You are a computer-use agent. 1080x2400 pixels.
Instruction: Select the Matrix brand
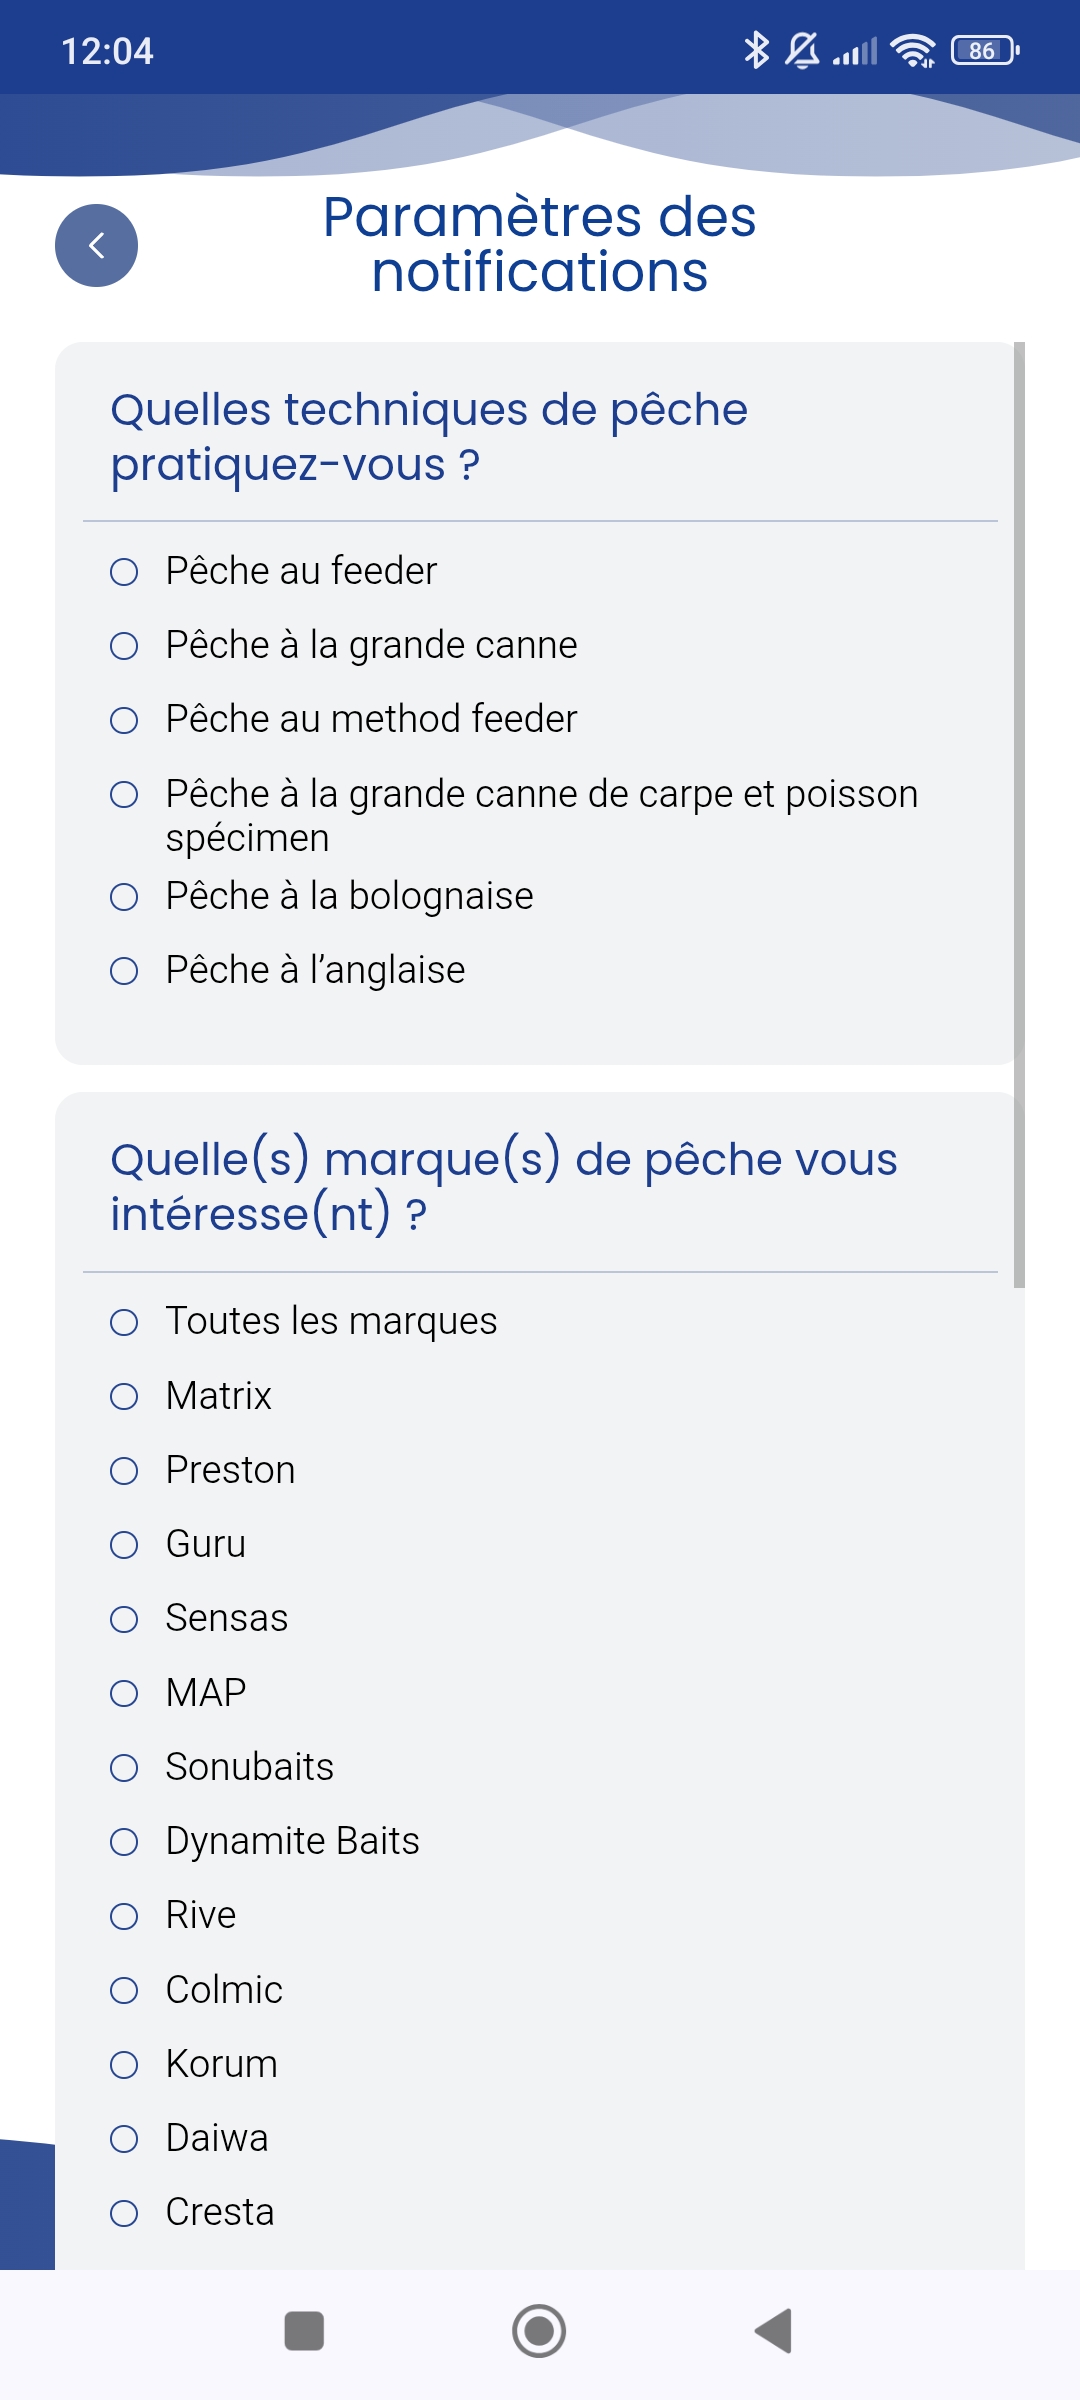point(124,1396)
